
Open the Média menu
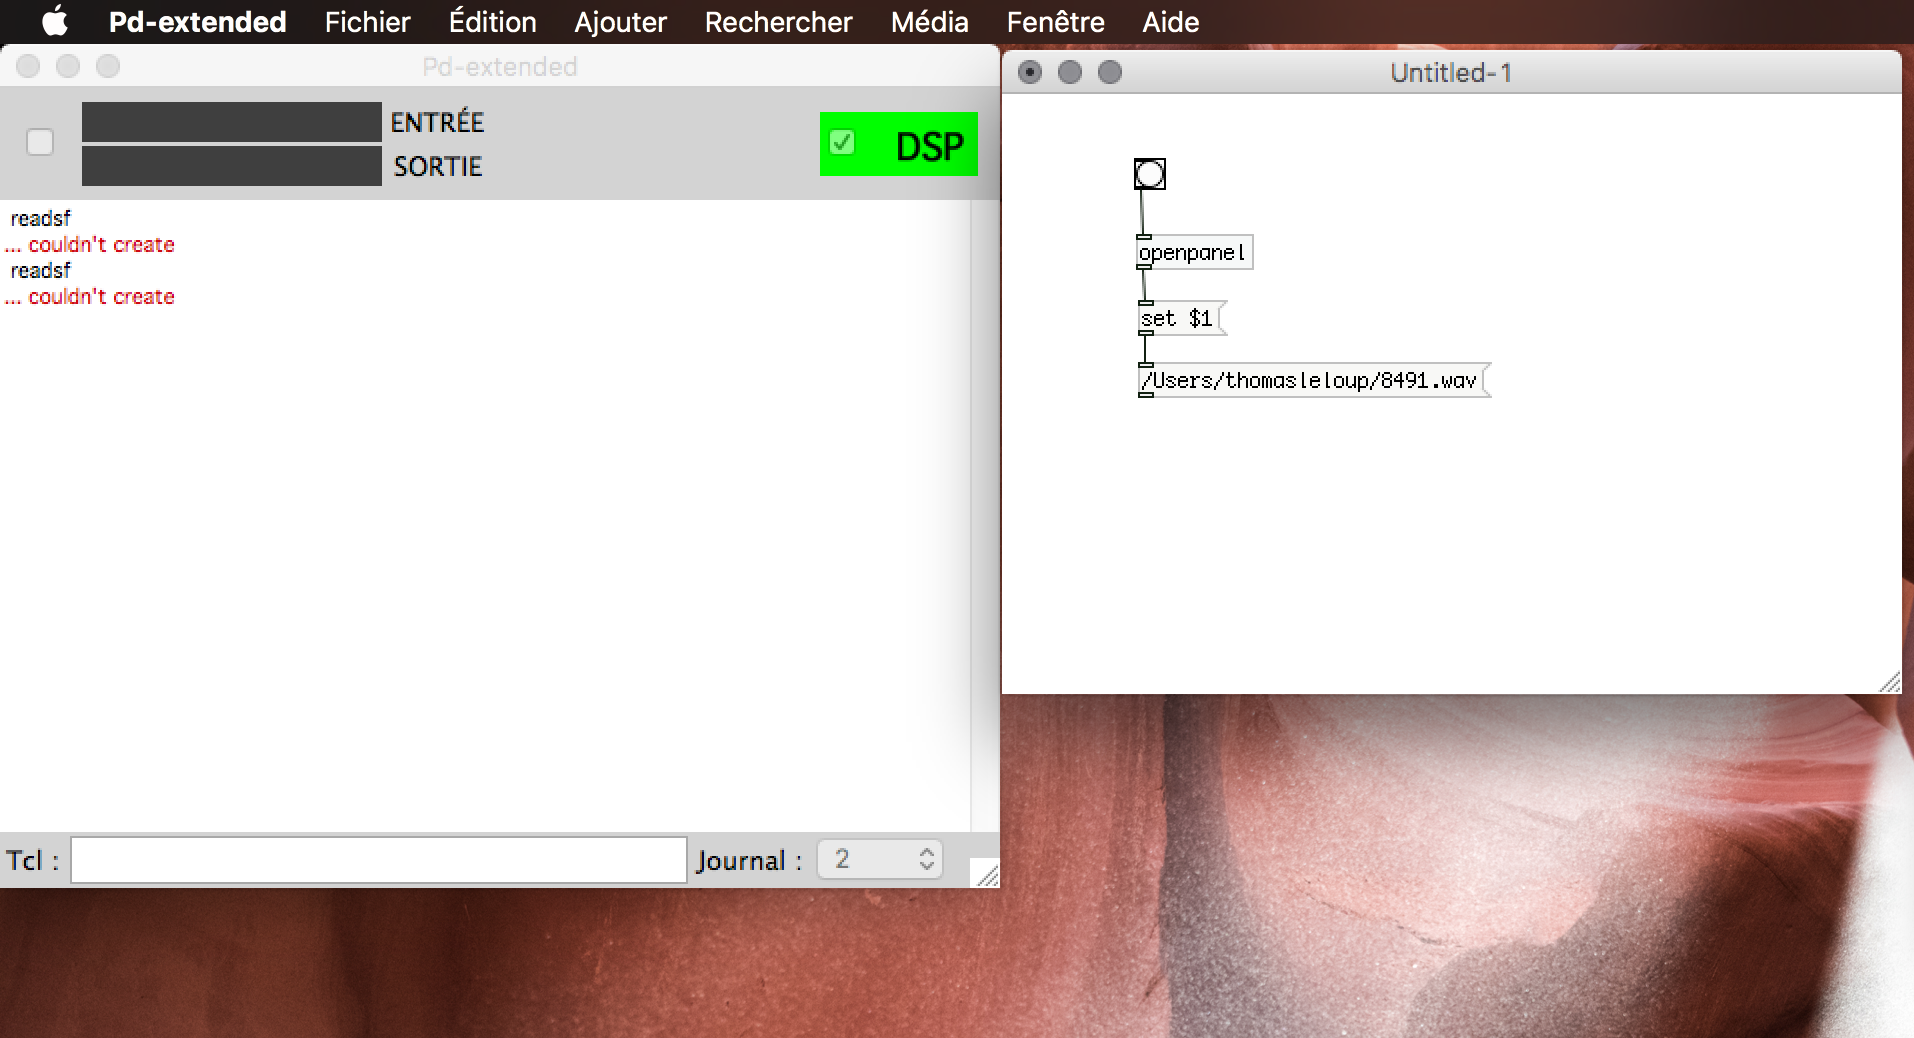(929, 21)
